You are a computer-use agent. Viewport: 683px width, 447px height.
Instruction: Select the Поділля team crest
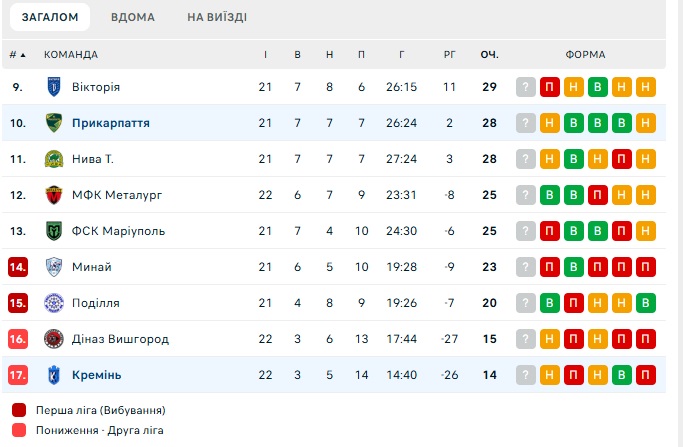tap(54, 303)
